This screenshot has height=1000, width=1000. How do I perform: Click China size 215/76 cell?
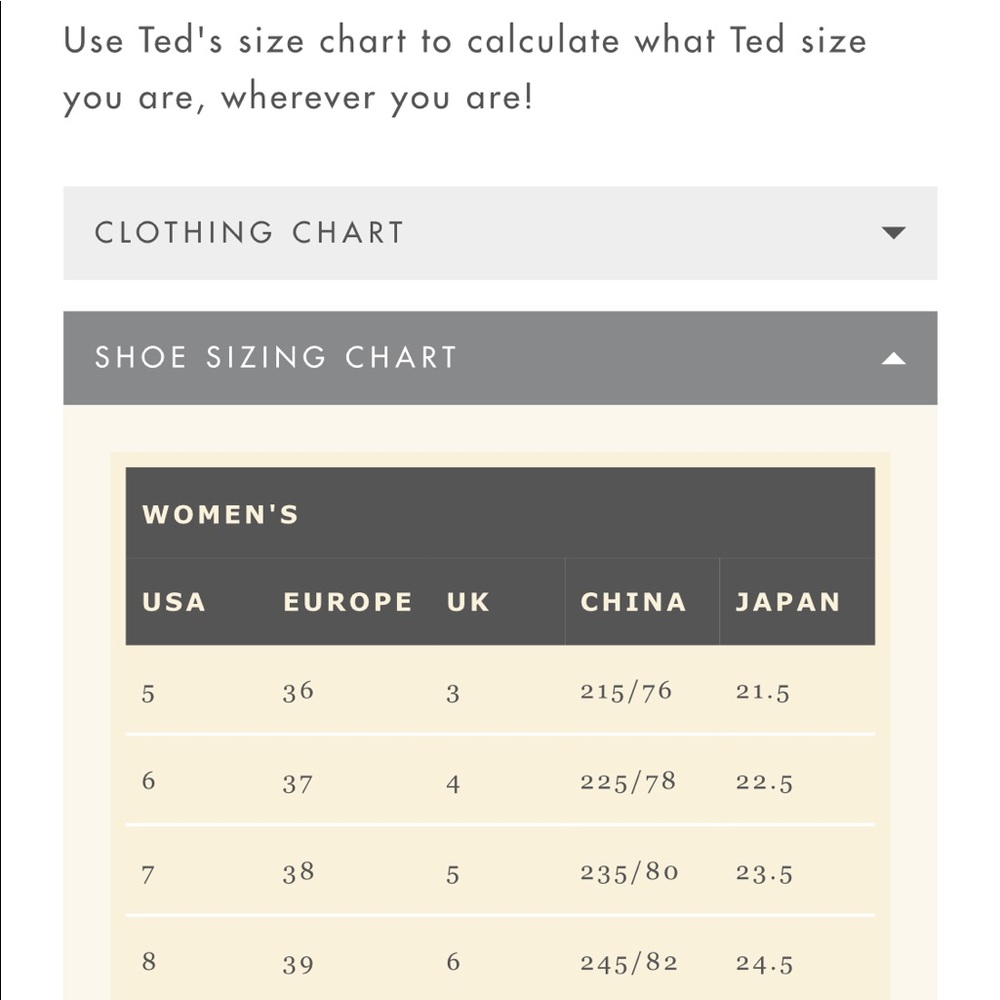click(626, 691)
